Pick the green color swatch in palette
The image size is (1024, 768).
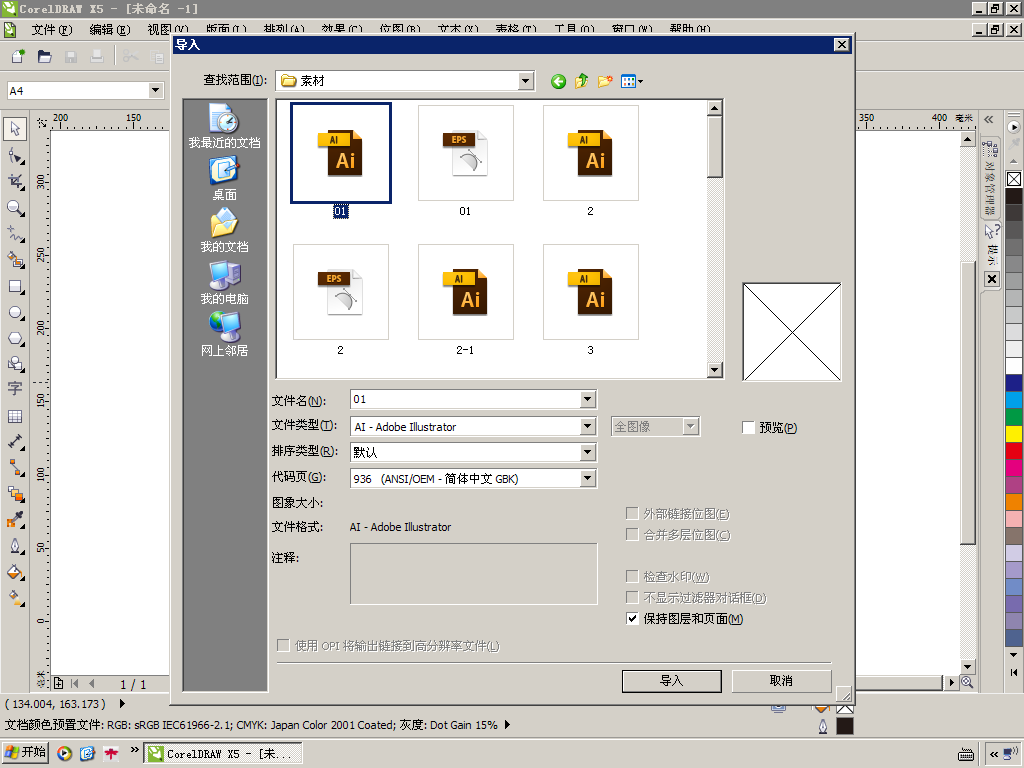pyautogui.click(x=1014, y=417)
